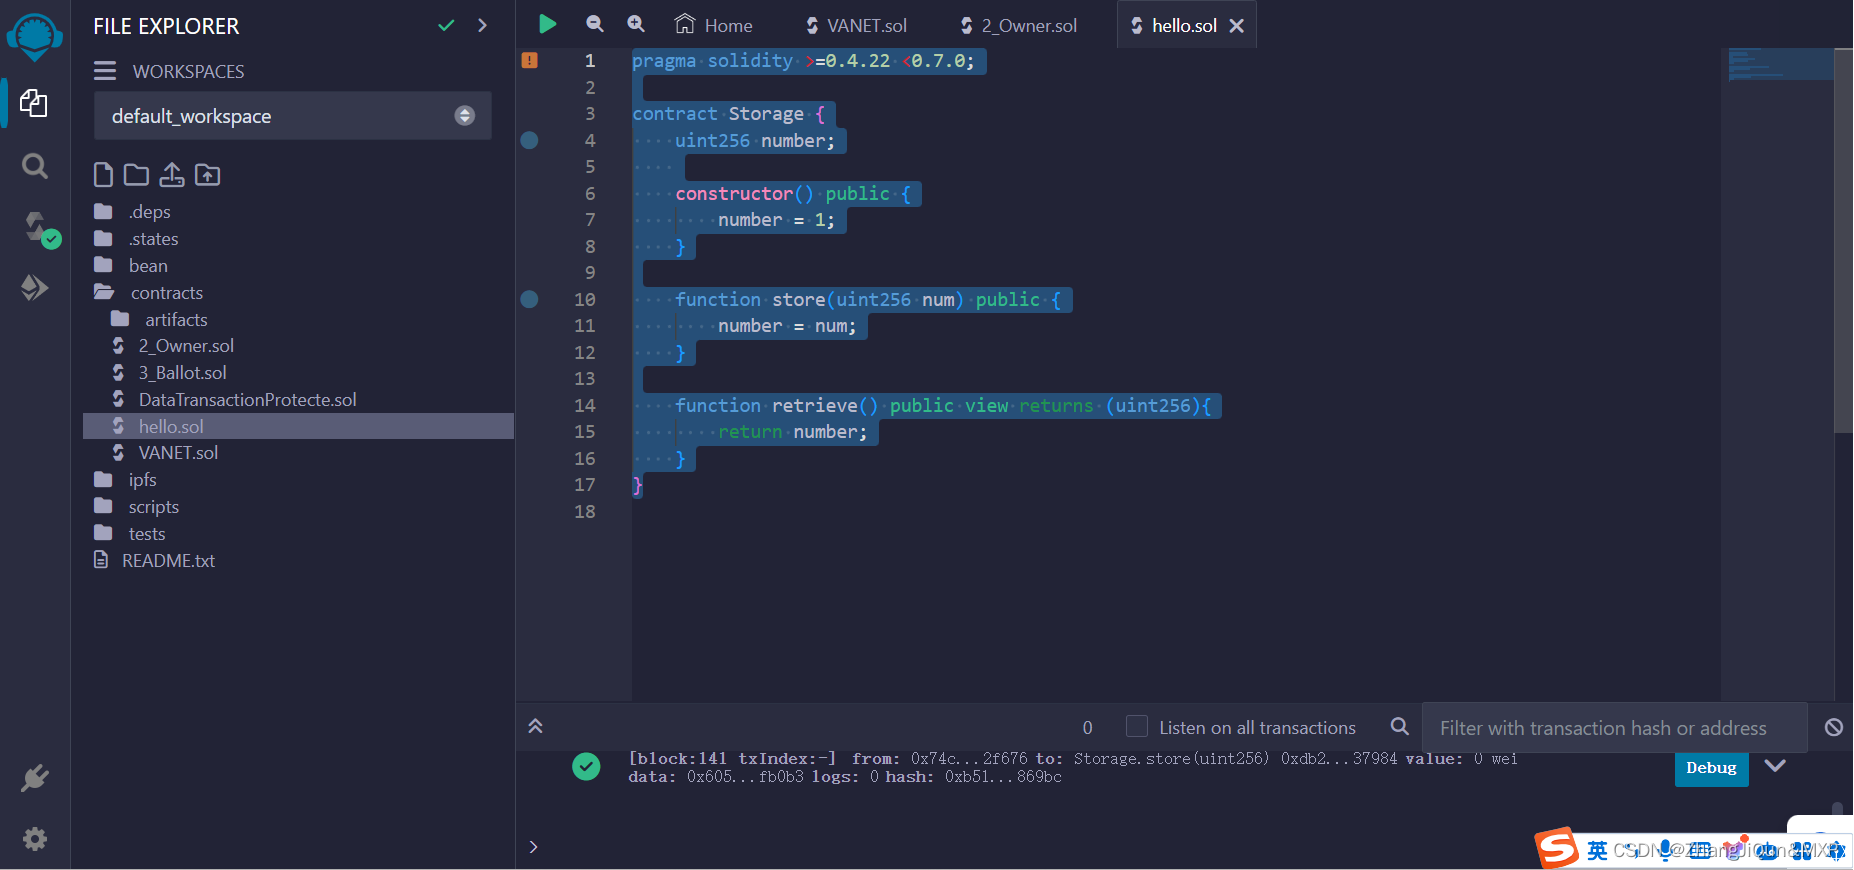This screenshot has height=870, width=1854.
Task: Focus the transaction hash filter field
Action: coord(1614,728)
